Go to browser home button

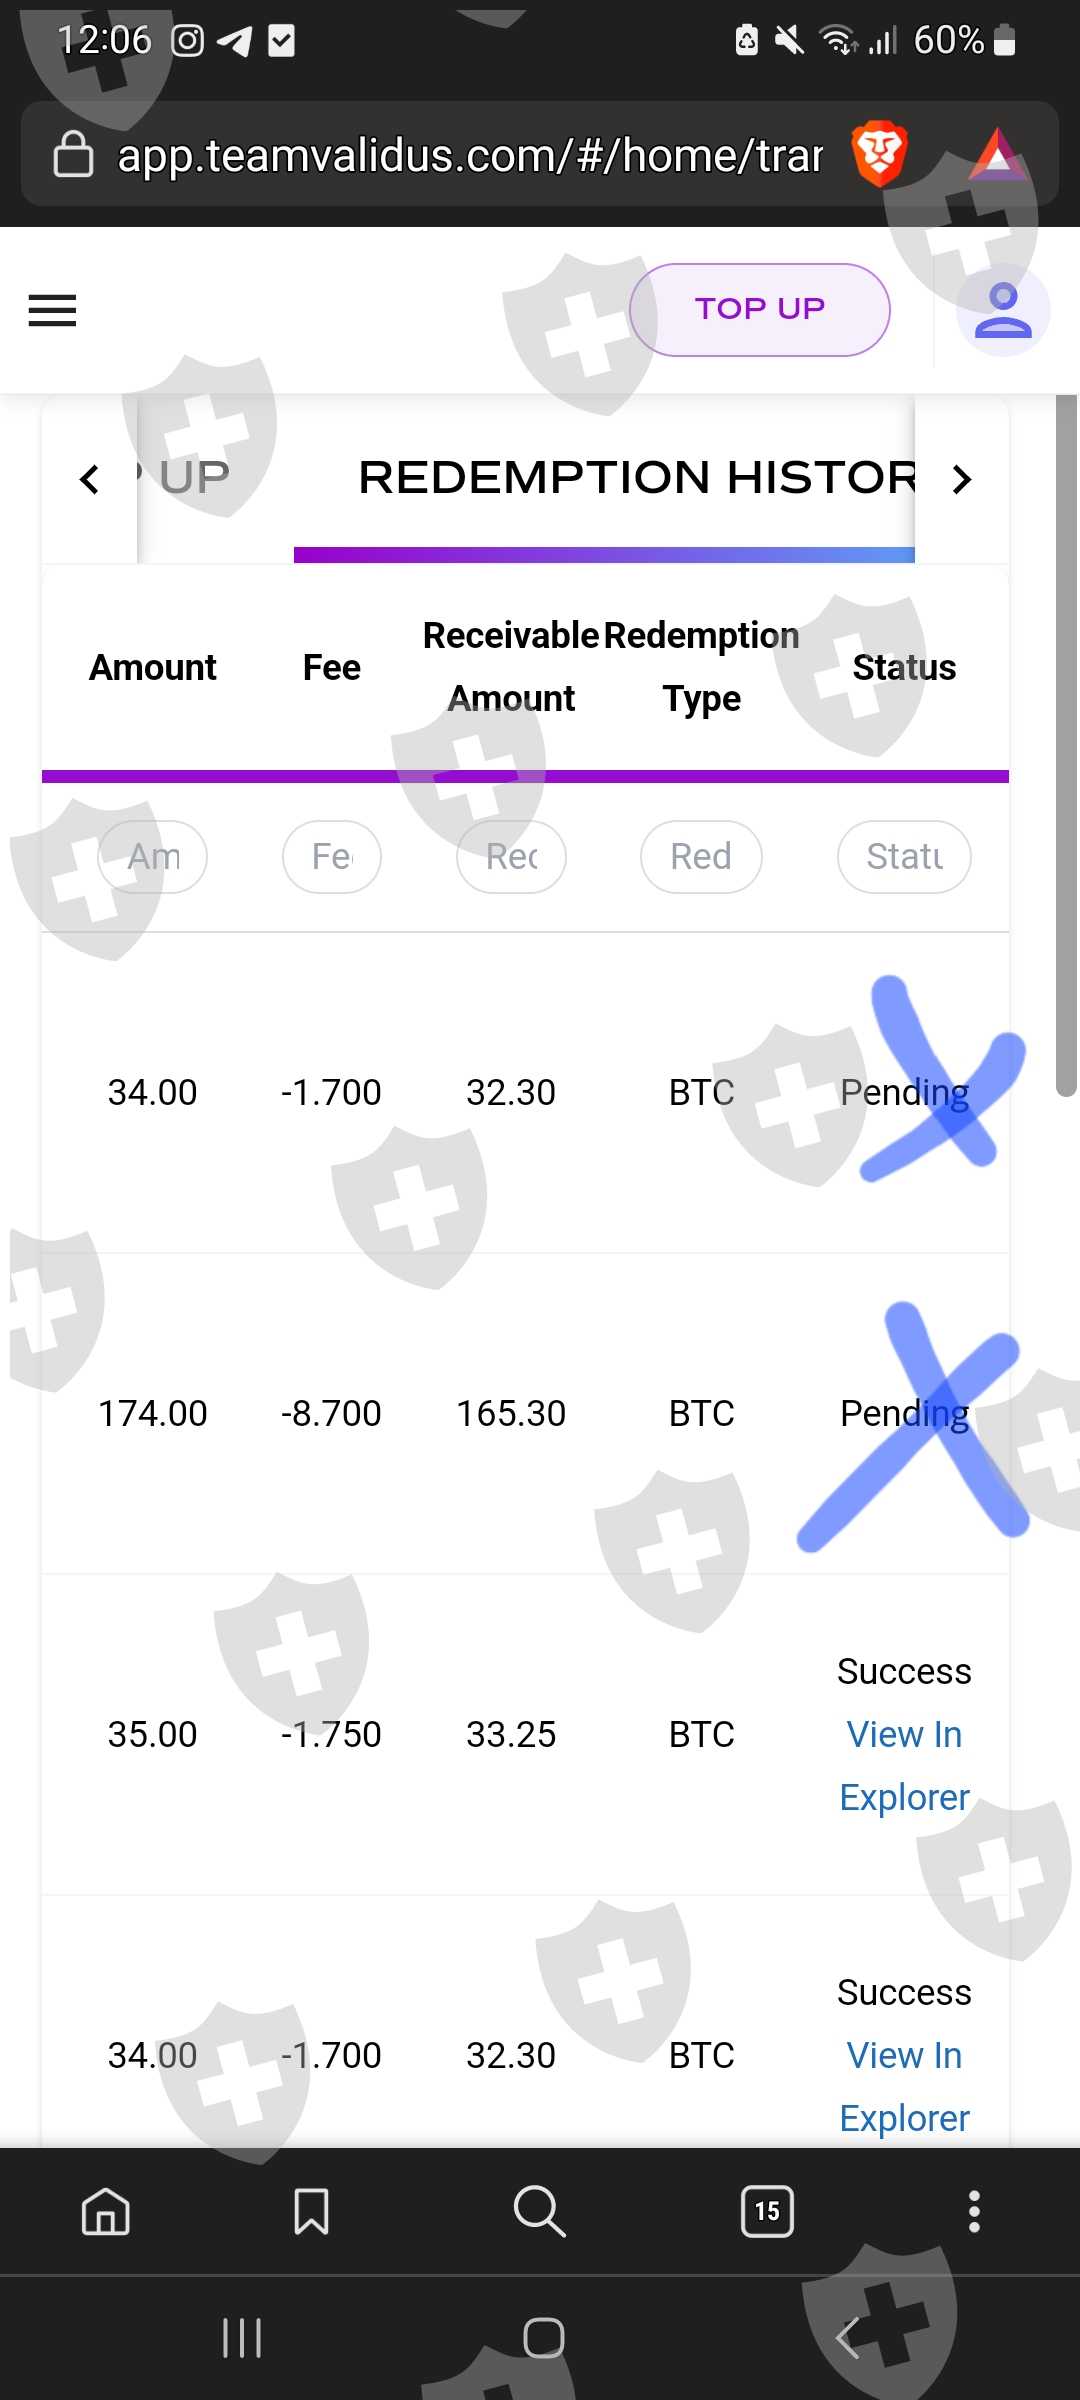pyautogui.click(x=106, y=2210)
